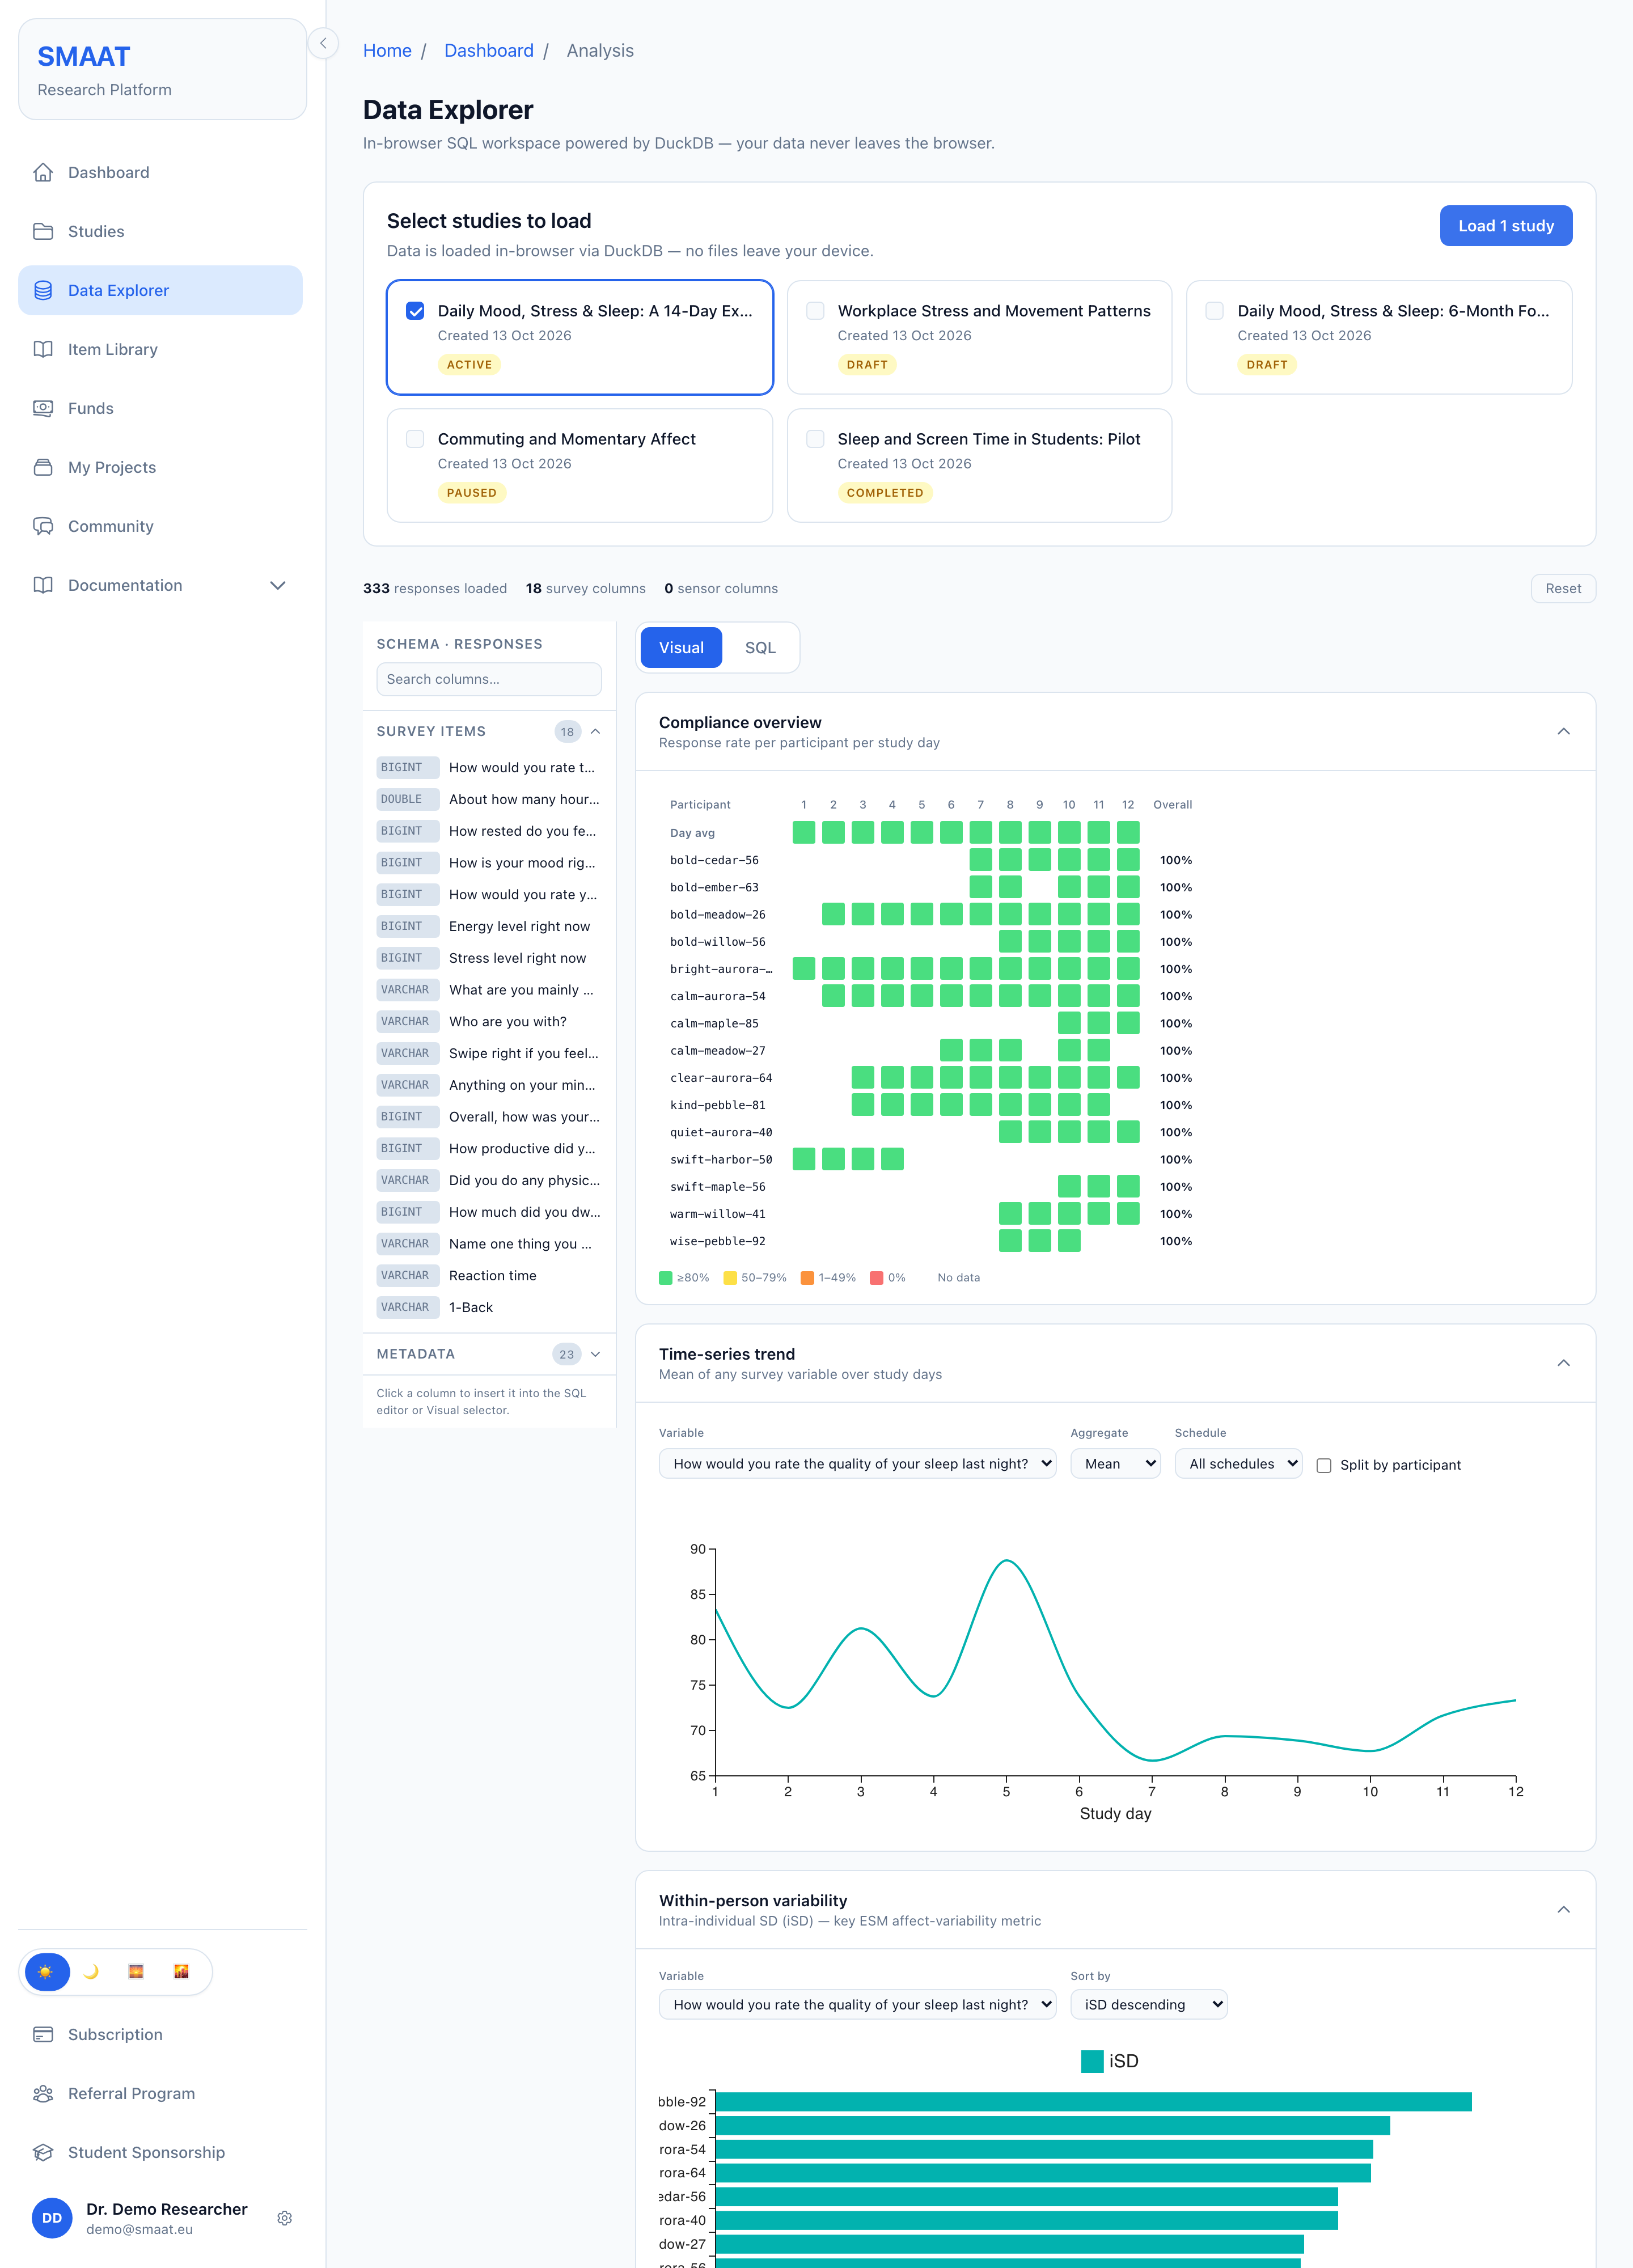1633x2268 pixels.
Task: Click the red 0% legend swatch
Action: point(876,1277)
